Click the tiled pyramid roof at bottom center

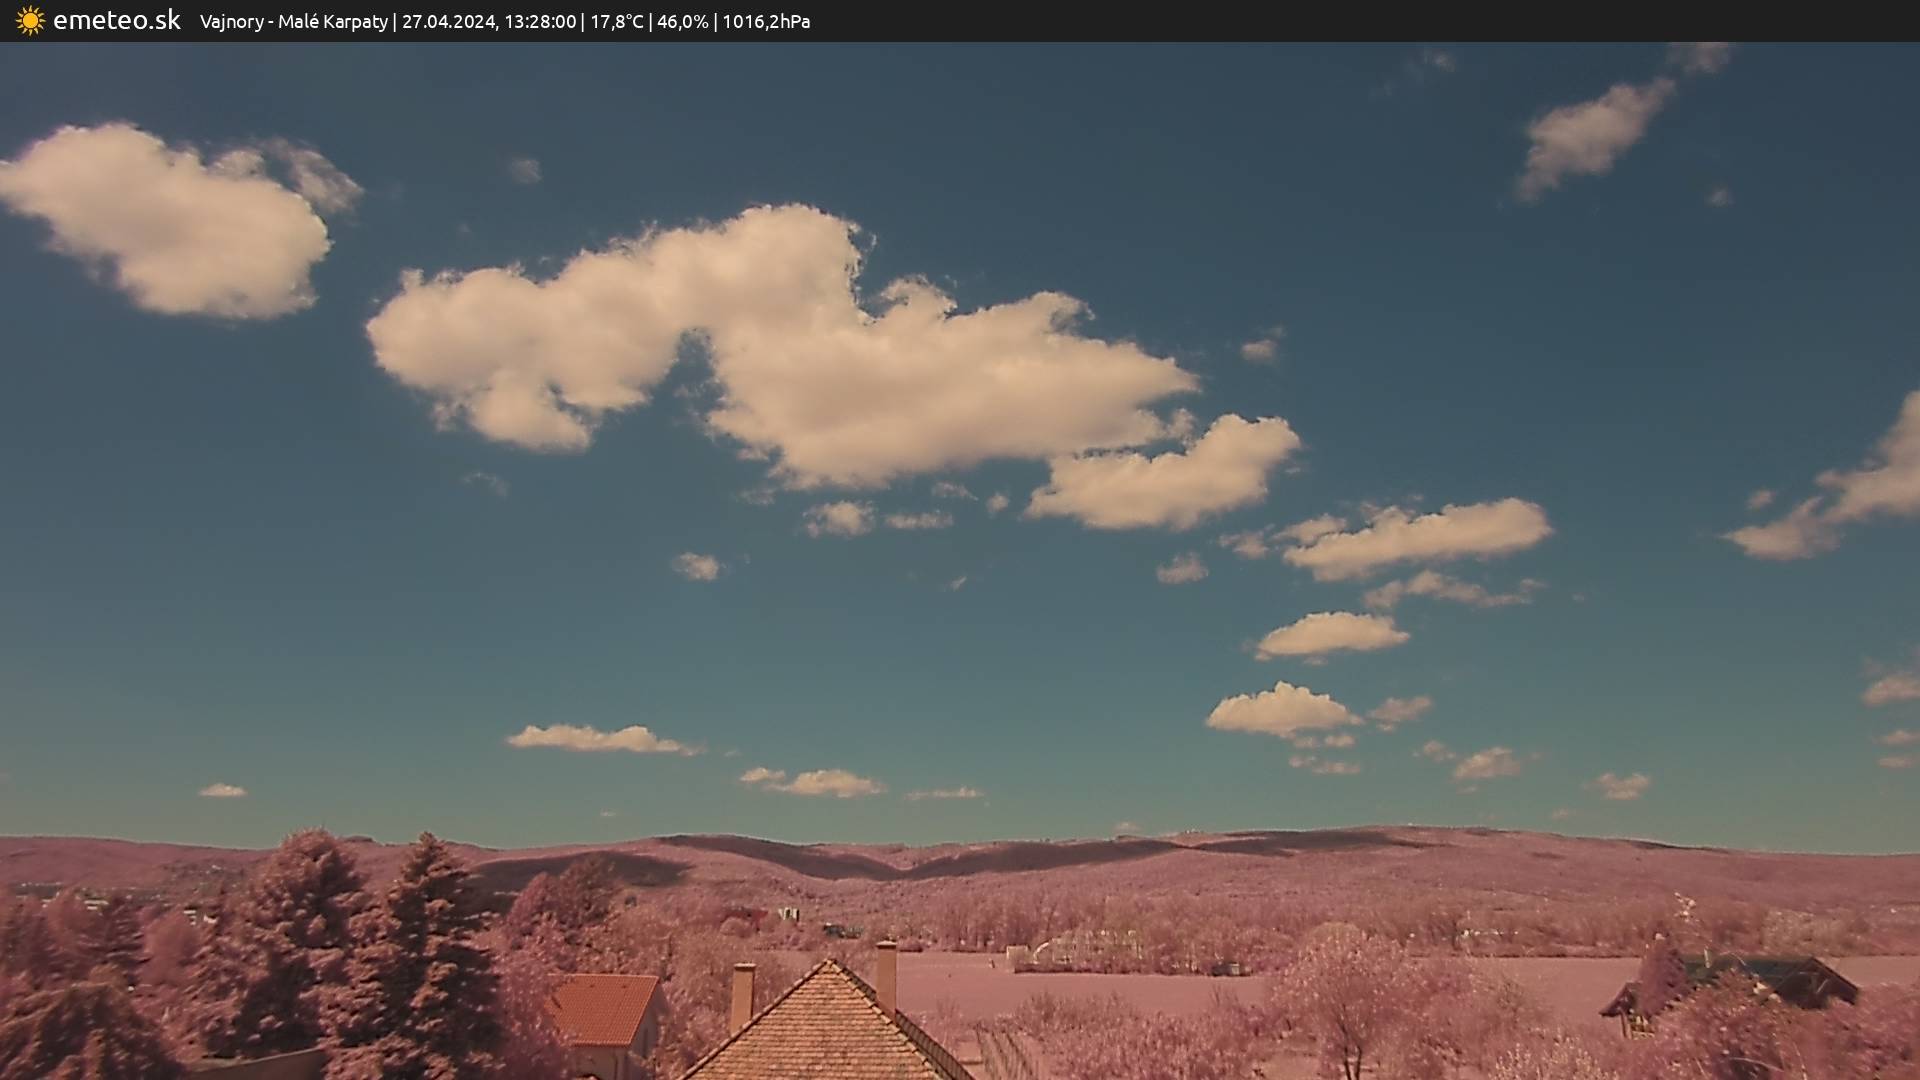click(x=825, y=1035)
